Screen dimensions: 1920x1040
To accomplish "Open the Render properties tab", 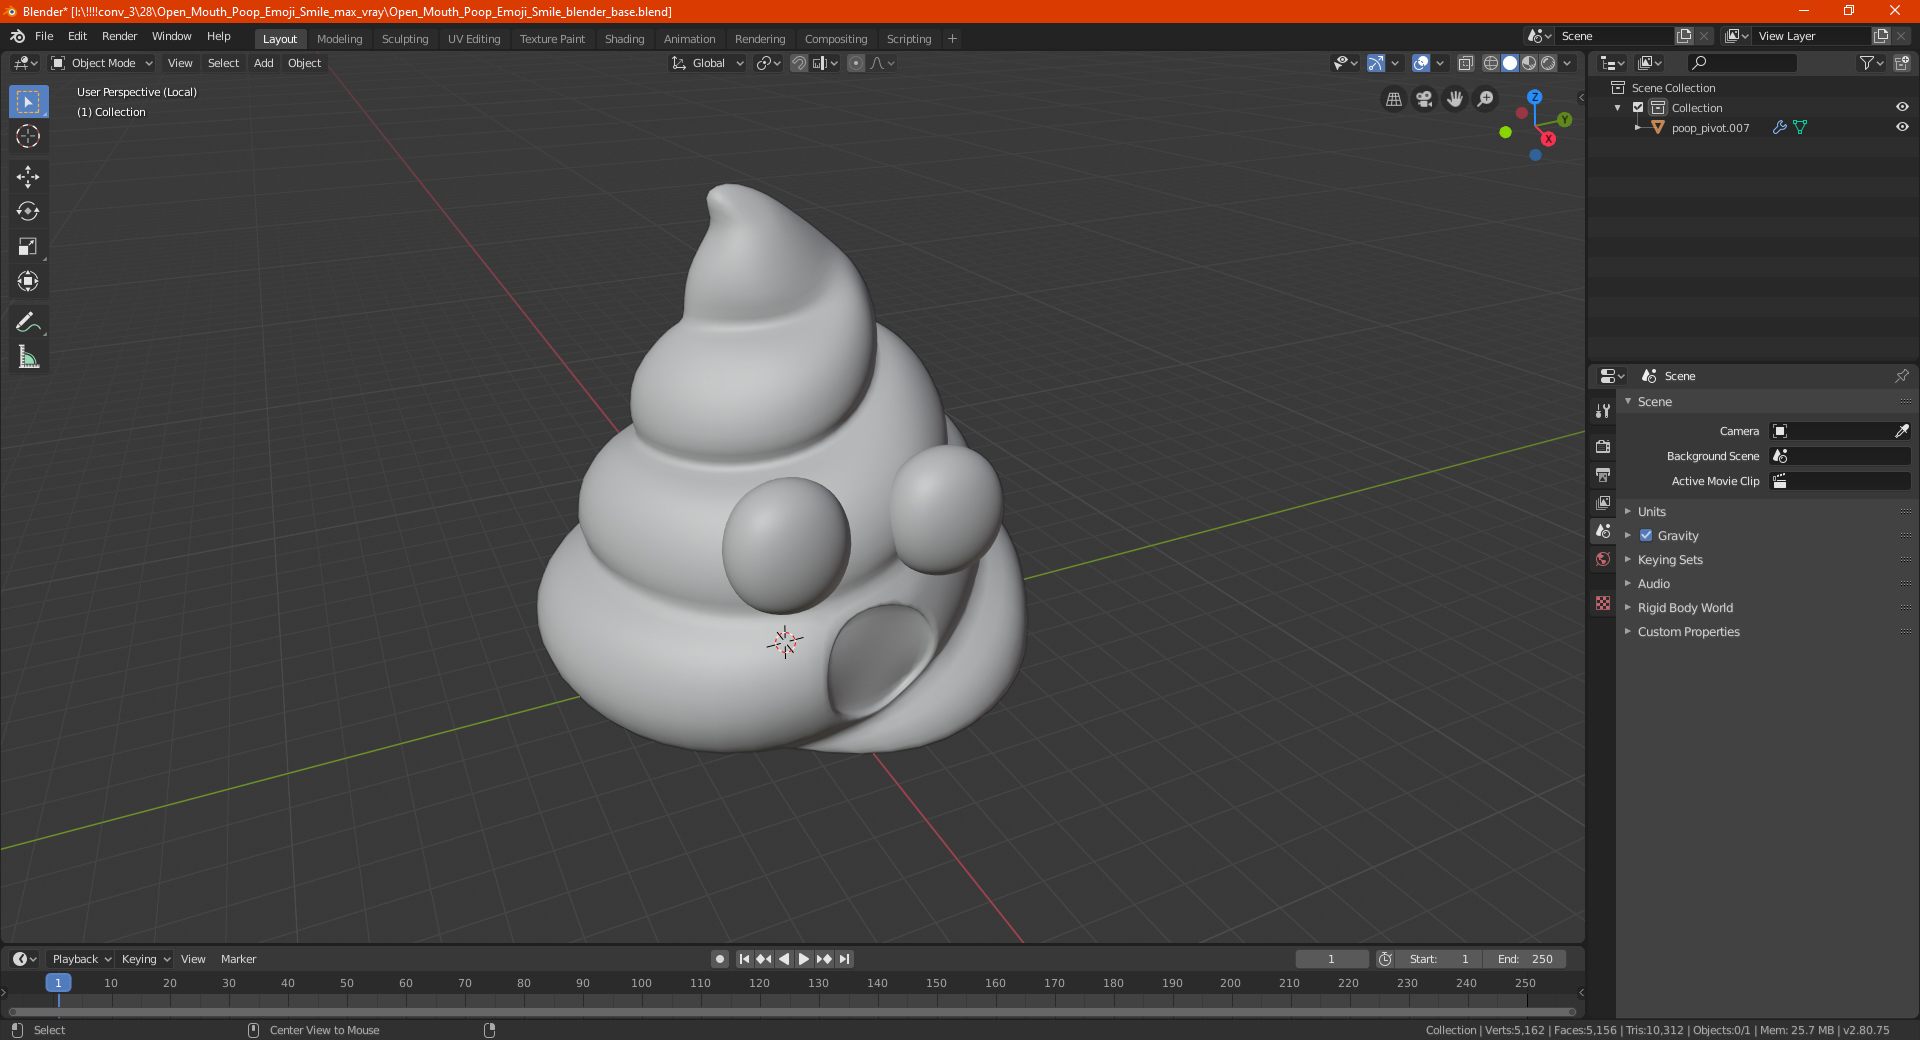I will tap(1603, 446).
